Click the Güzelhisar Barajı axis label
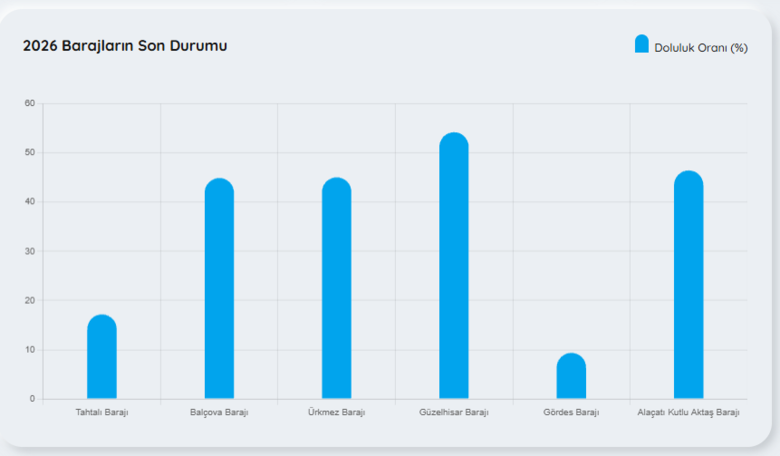Screen dimensions: 780x456 454,412
